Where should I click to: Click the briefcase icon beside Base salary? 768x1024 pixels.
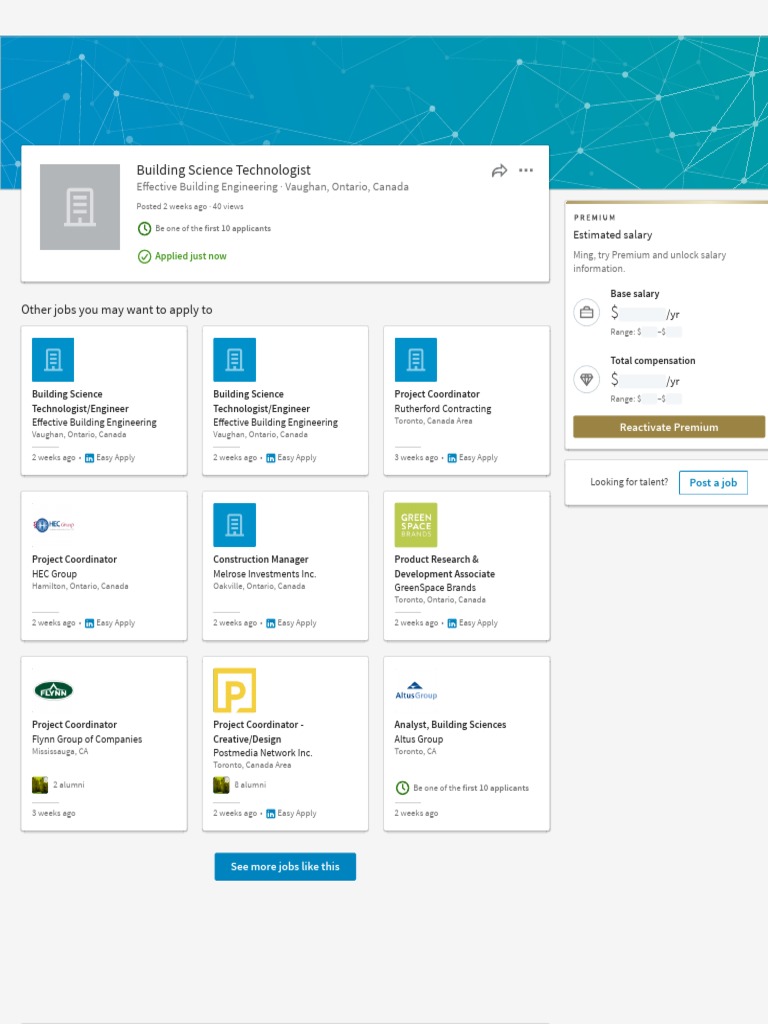(587, 313)
